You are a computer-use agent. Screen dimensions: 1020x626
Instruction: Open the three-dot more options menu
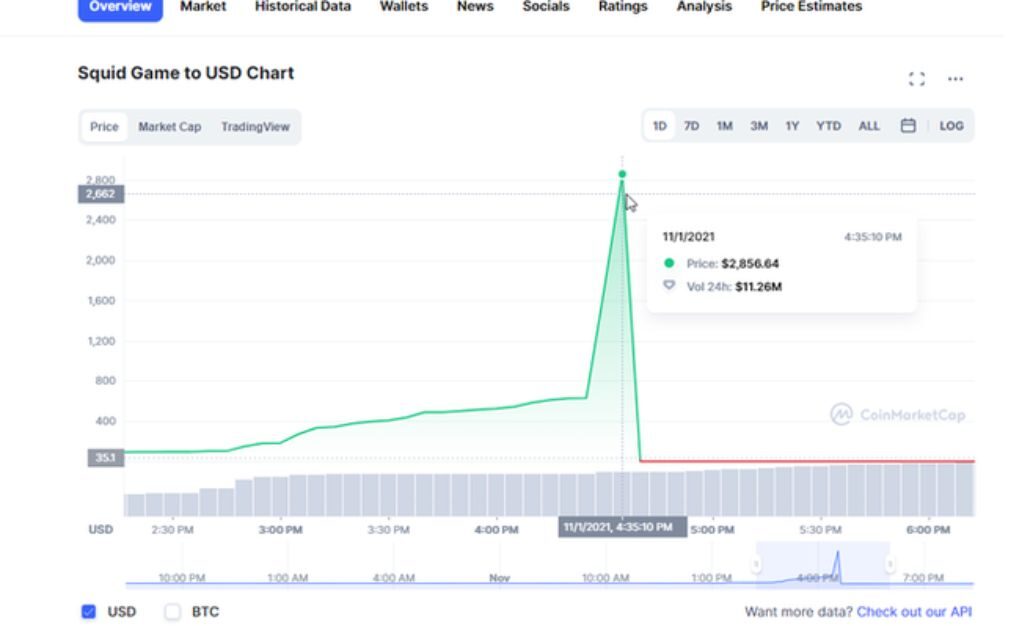point(955,79)
